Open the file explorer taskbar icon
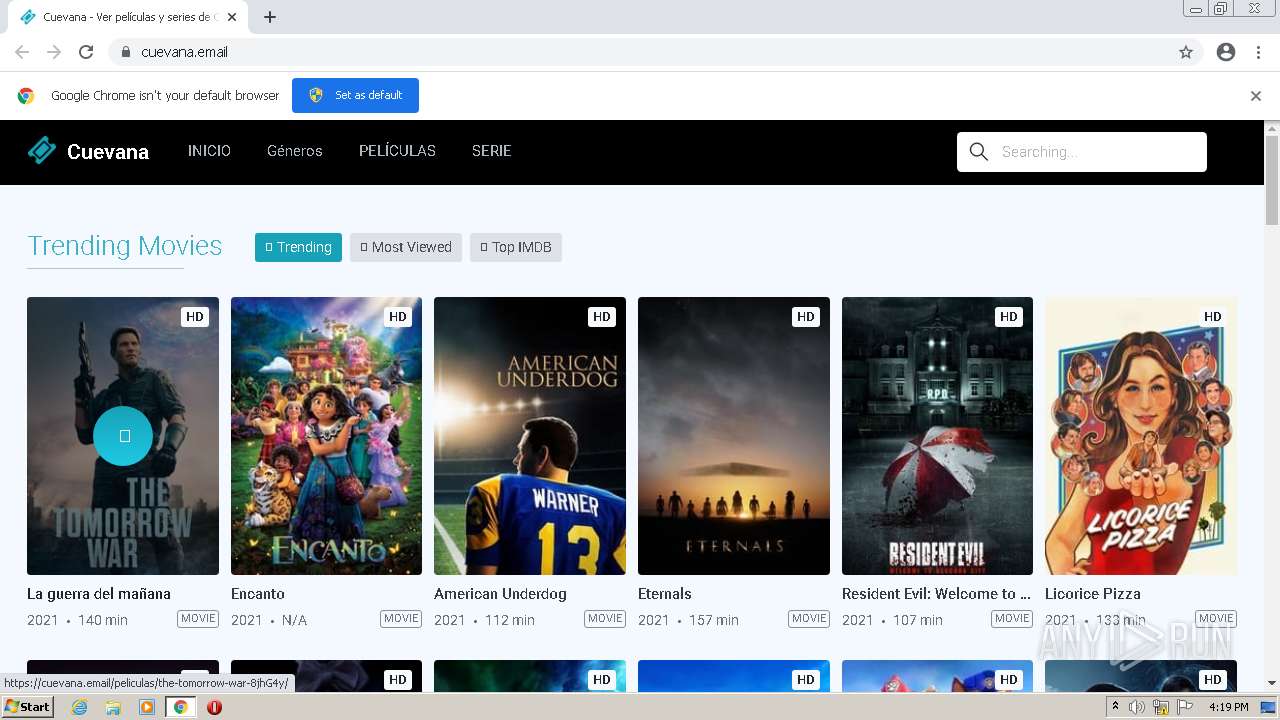This screenshot has width=1280, height=720. [113, 707]
